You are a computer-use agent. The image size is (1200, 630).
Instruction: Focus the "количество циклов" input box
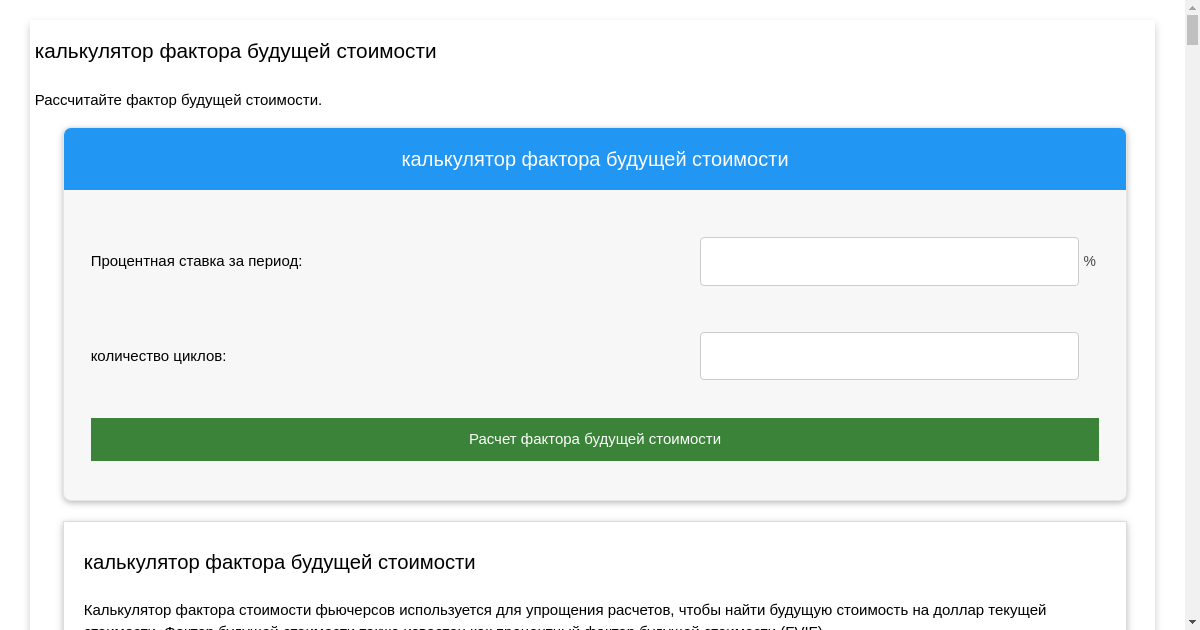pyautogui.click(x=888, y=356)
